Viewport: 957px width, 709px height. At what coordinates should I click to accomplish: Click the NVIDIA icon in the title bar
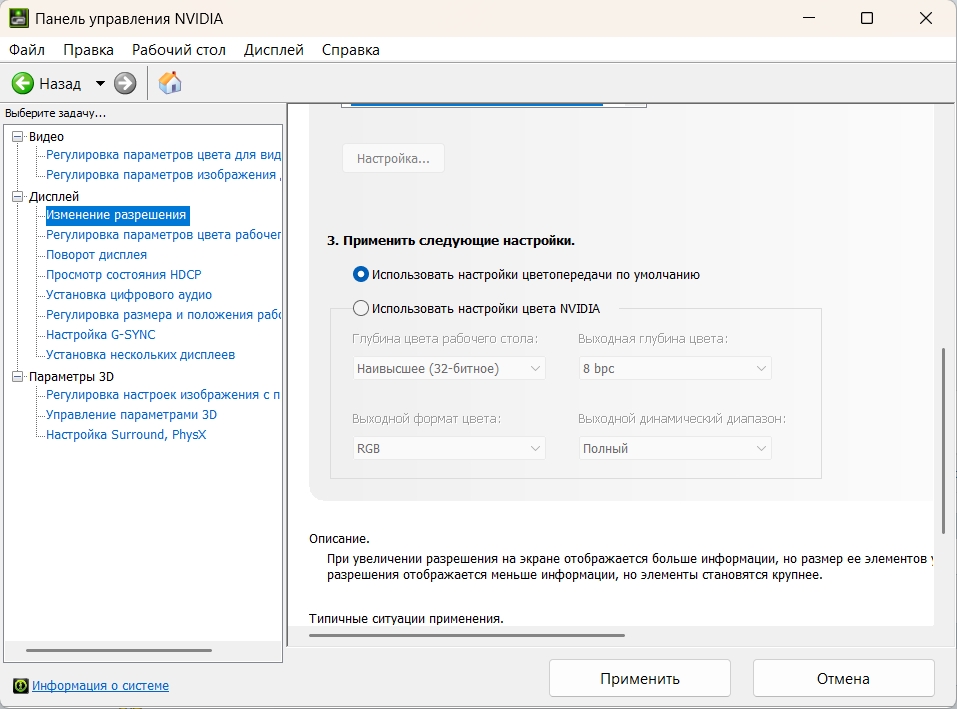[x=18, y=18]
